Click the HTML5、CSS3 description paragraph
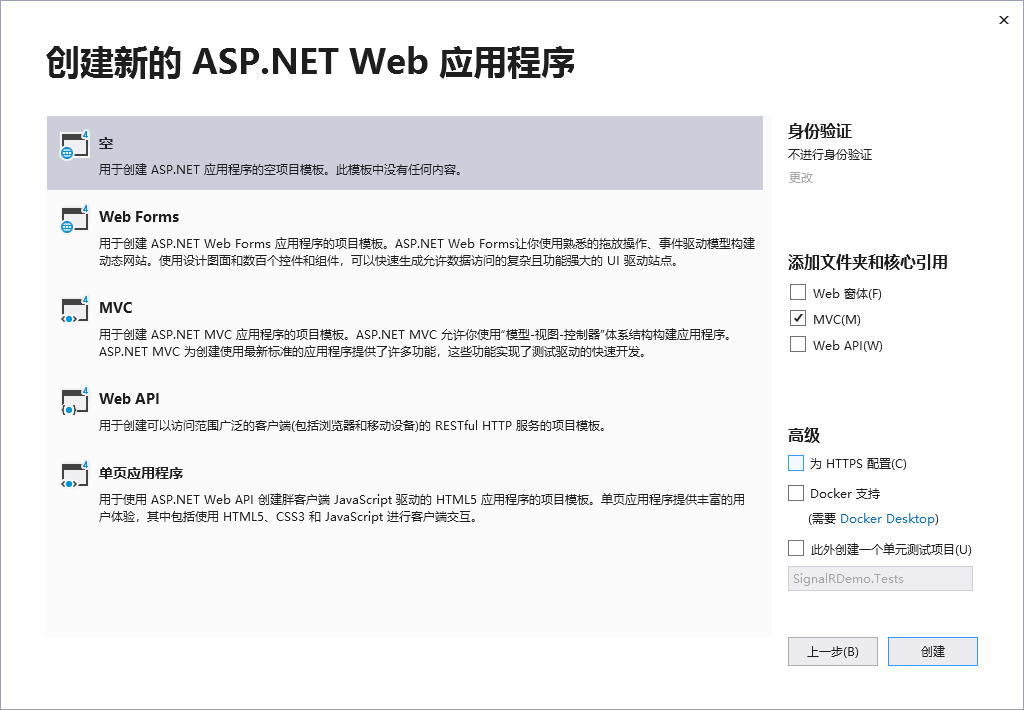Viewport: 1024px width, 710px height. [421, 508]
